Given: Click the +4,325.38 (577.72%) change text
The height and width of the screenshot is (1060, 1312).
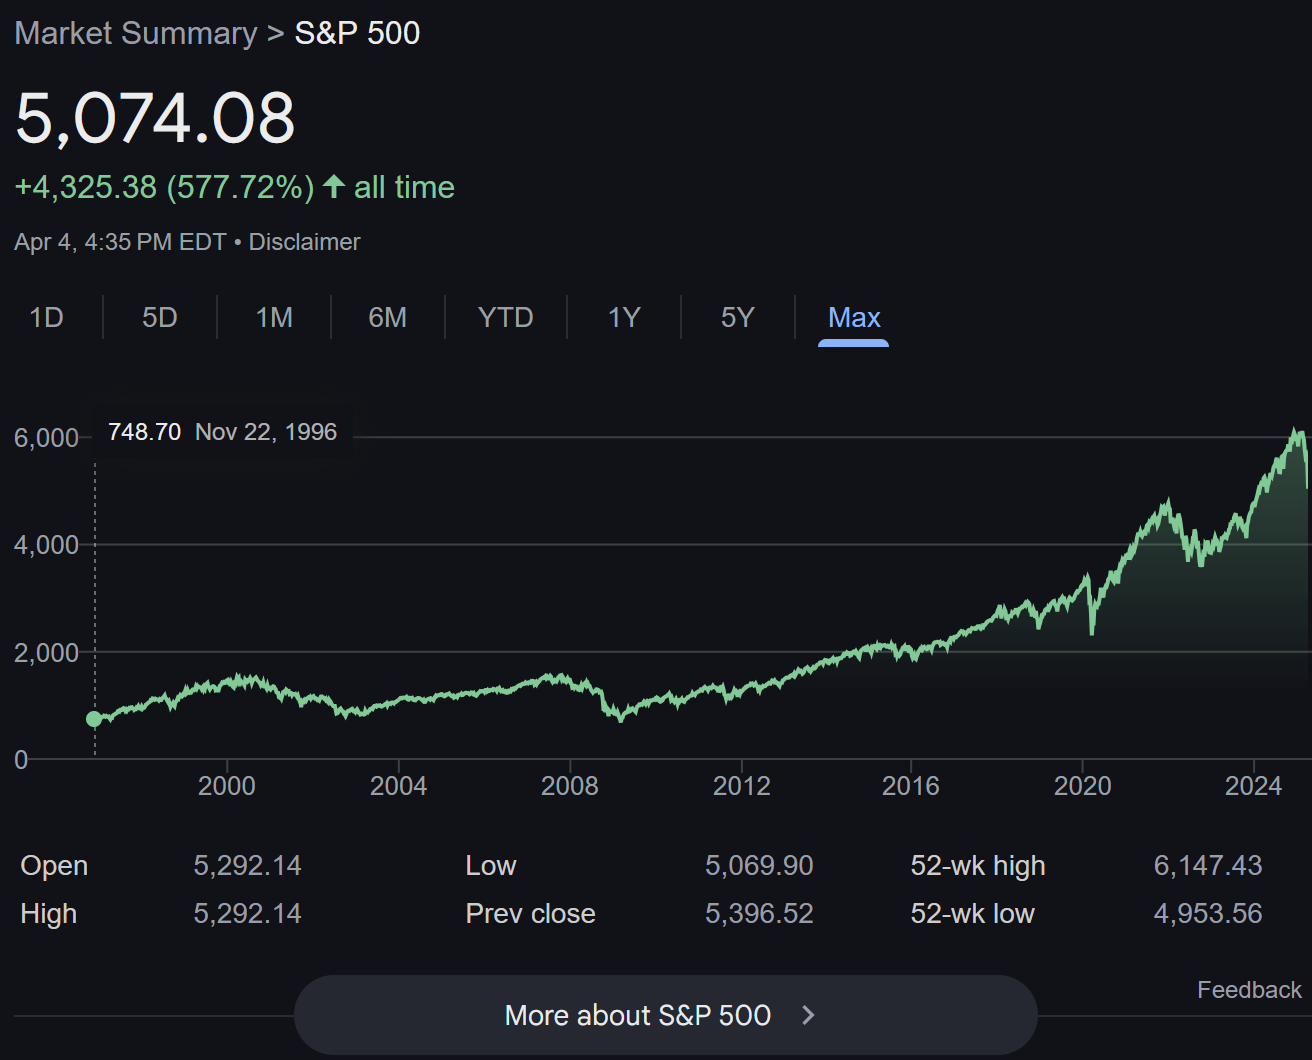Looking at the screenshot, I should (x=165, y=187).
